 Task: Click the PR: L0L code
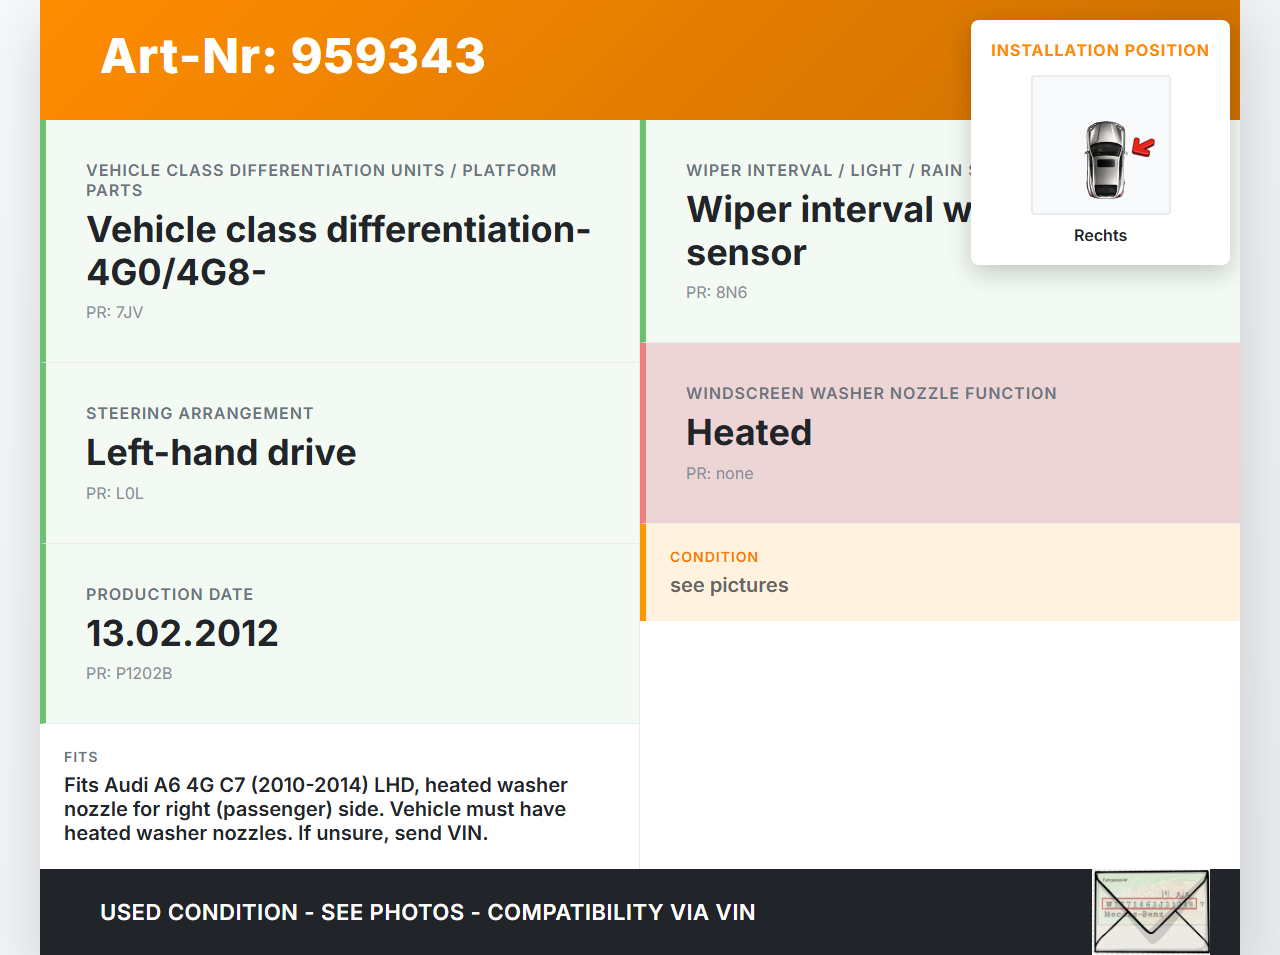pos(115,493)
